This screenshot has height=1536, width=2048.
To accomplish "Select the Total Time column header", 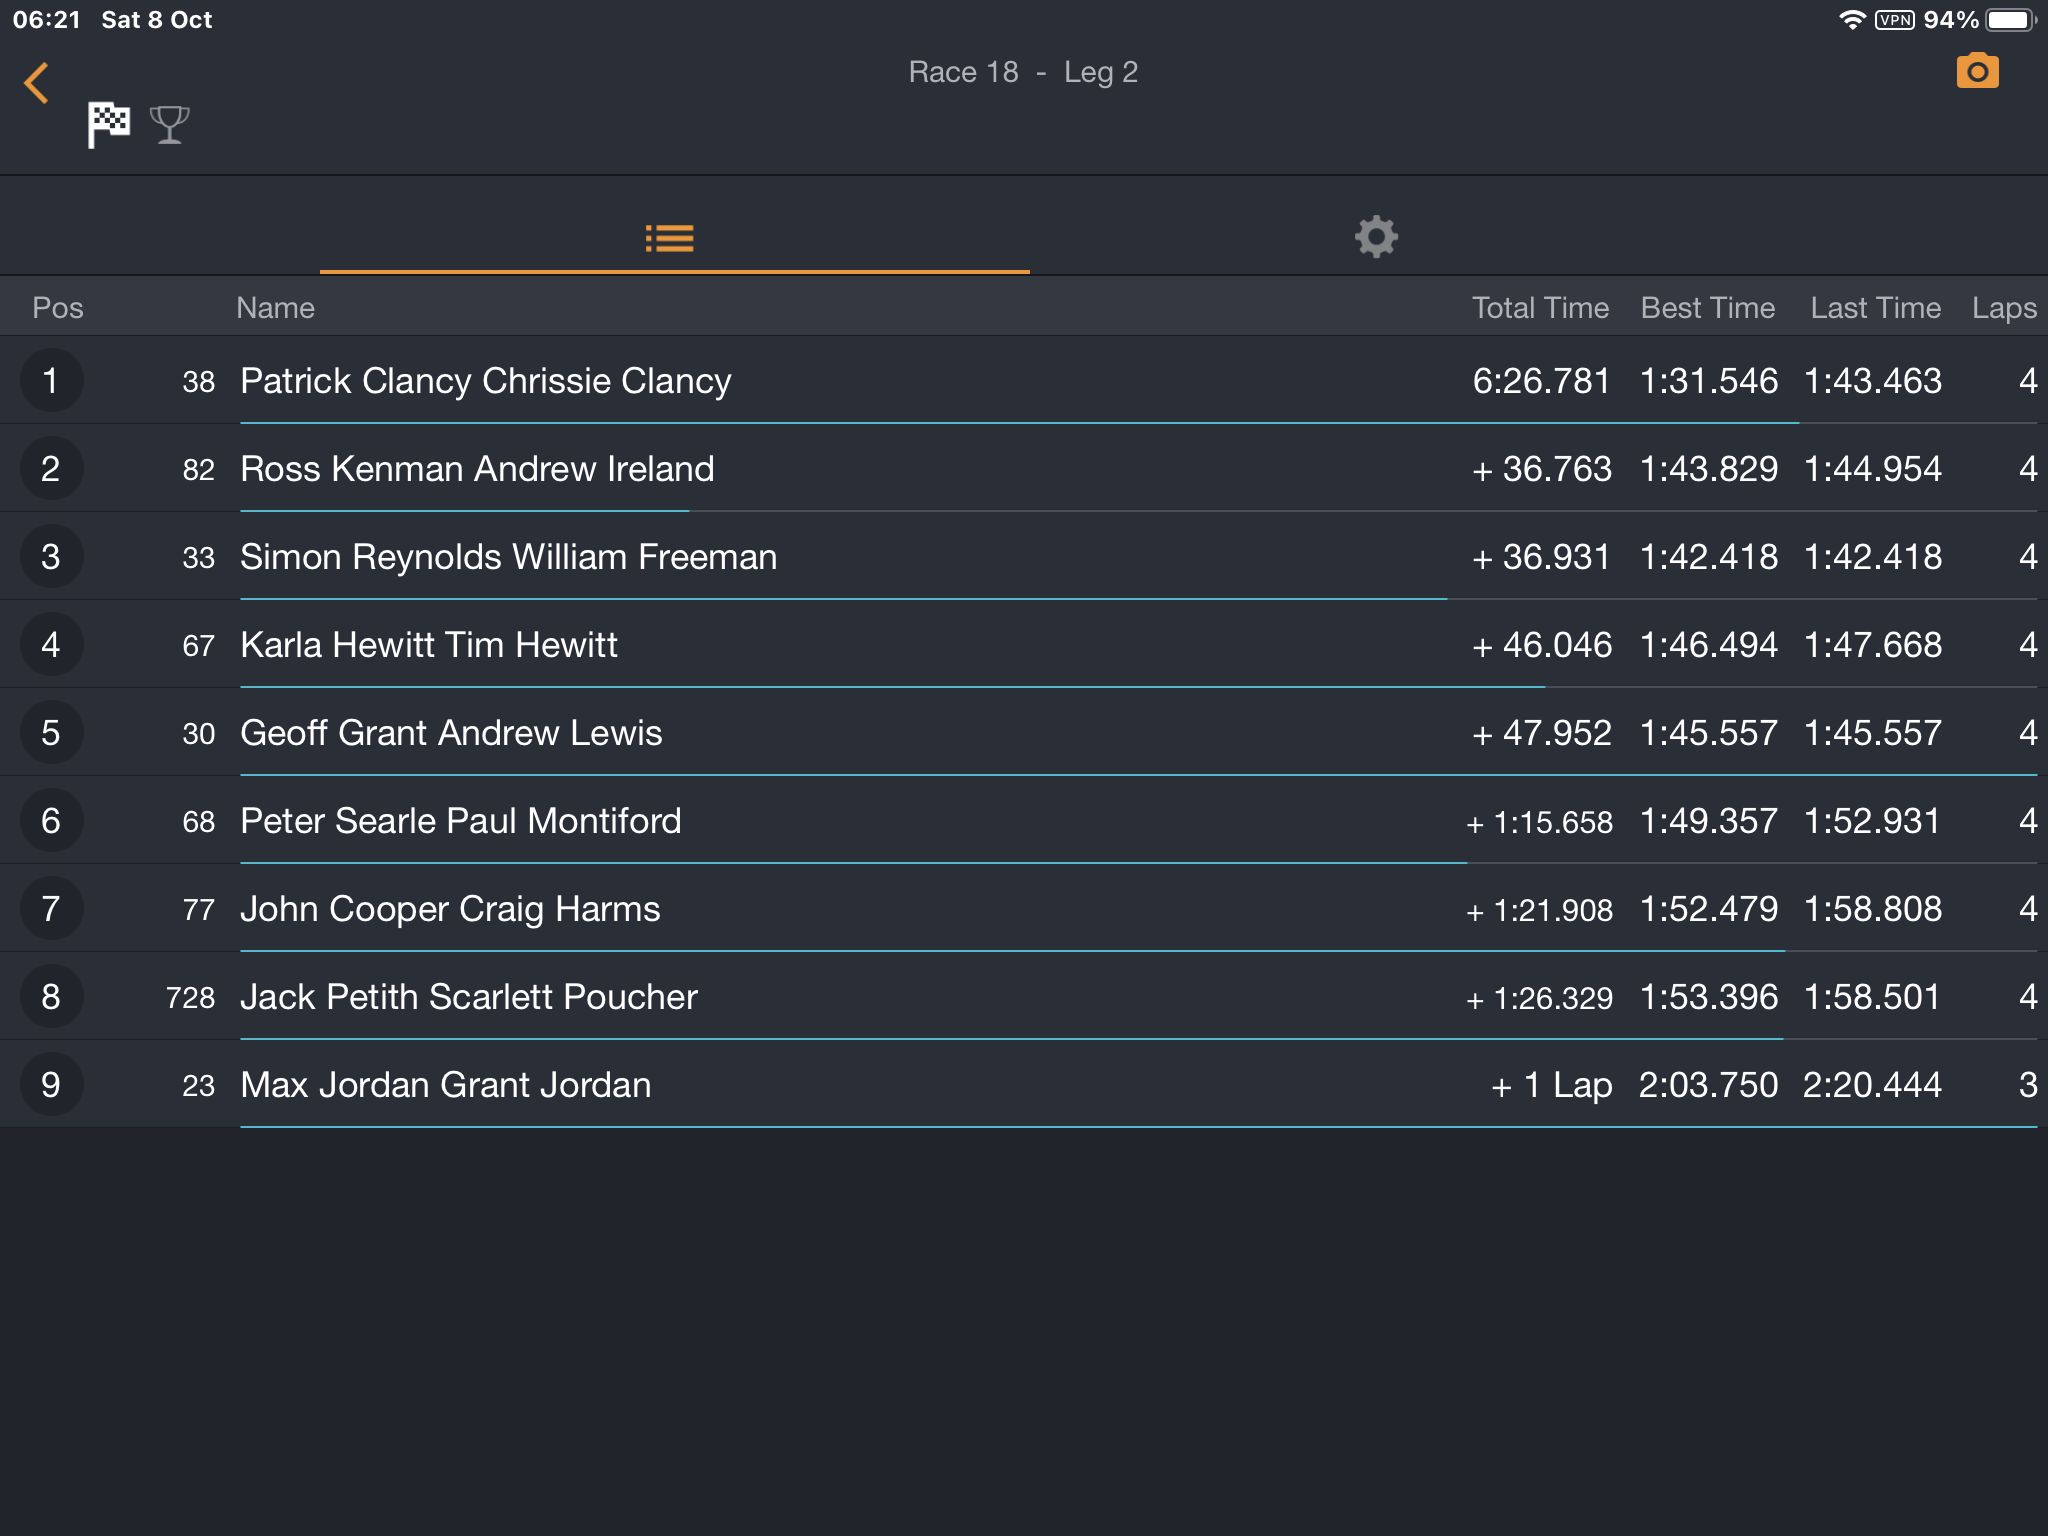I will [1540, 307].
